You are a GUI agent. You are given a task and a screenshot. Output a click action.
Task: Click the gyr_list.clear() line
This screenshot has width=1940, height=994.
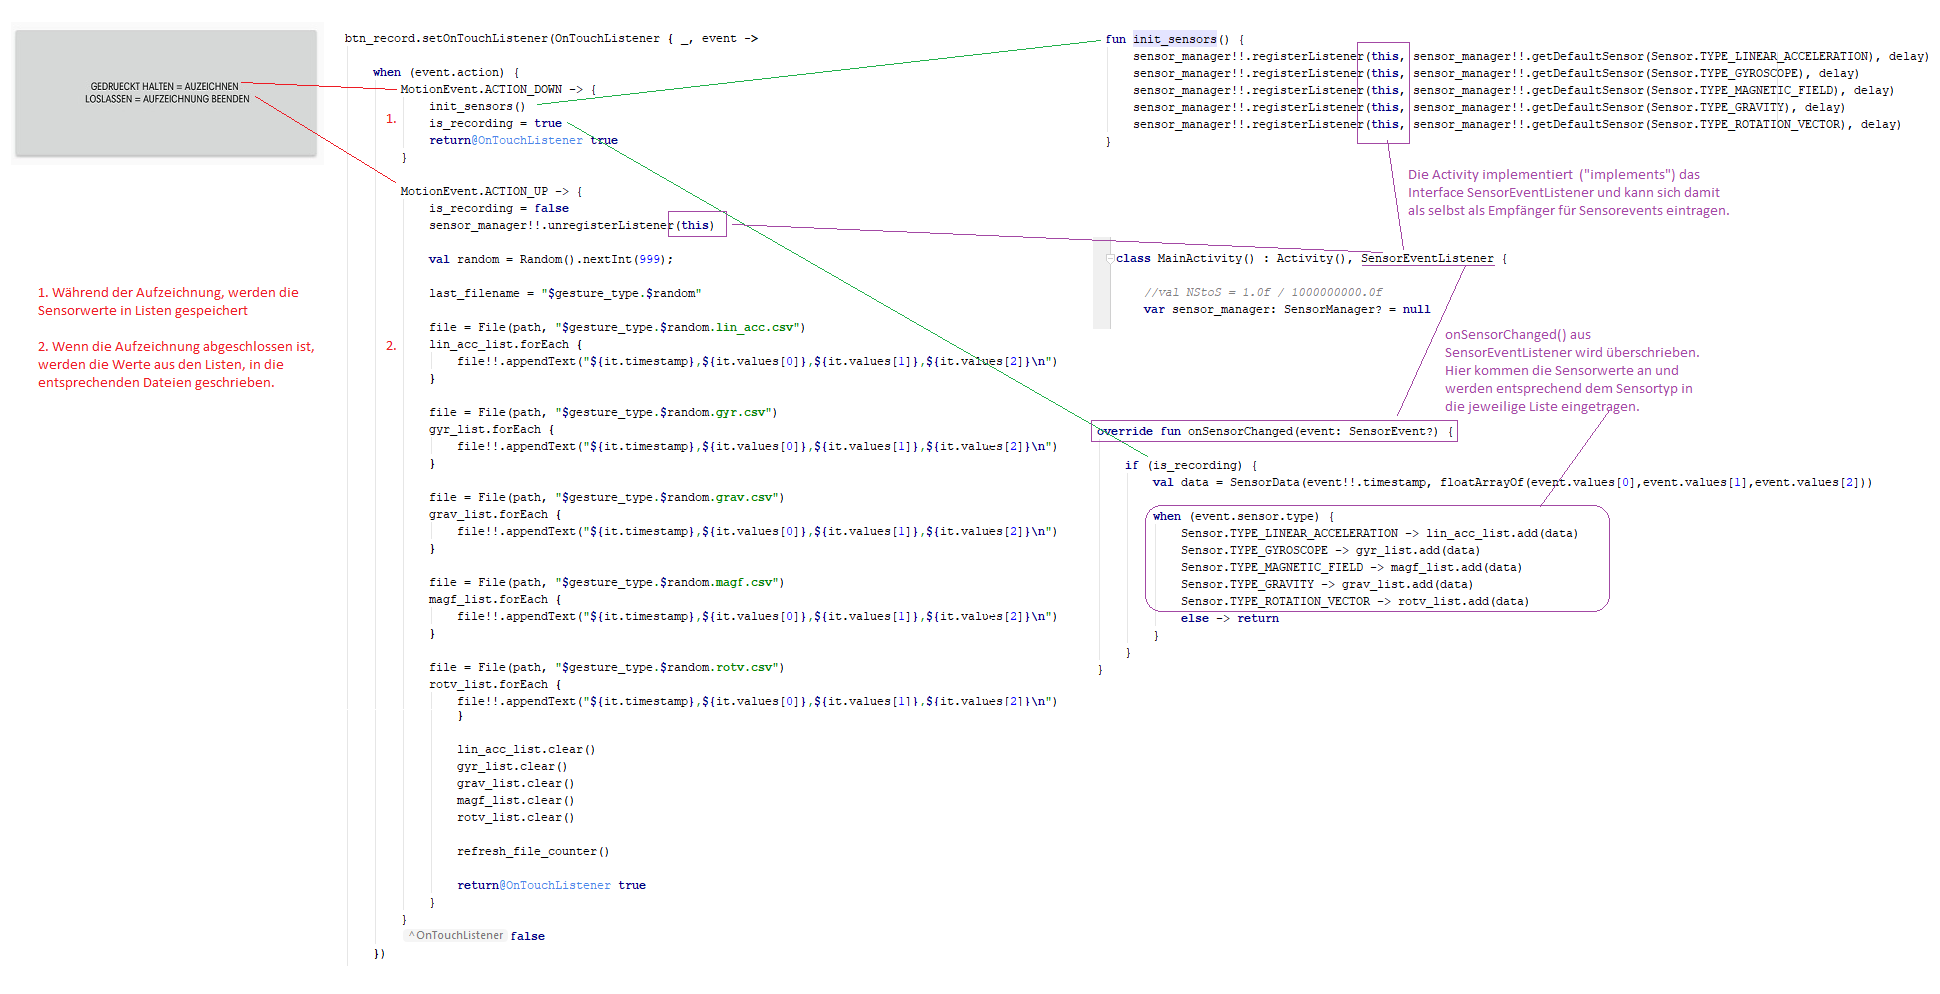(512, 767)
